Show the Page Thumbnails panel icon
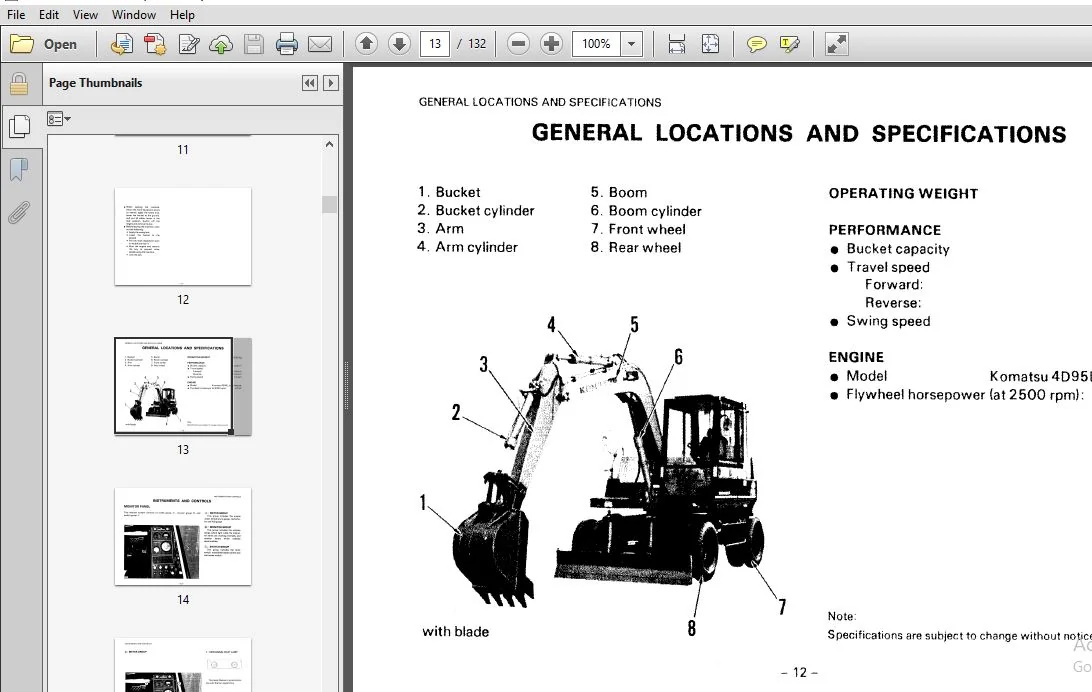 (x=20, y=126)
